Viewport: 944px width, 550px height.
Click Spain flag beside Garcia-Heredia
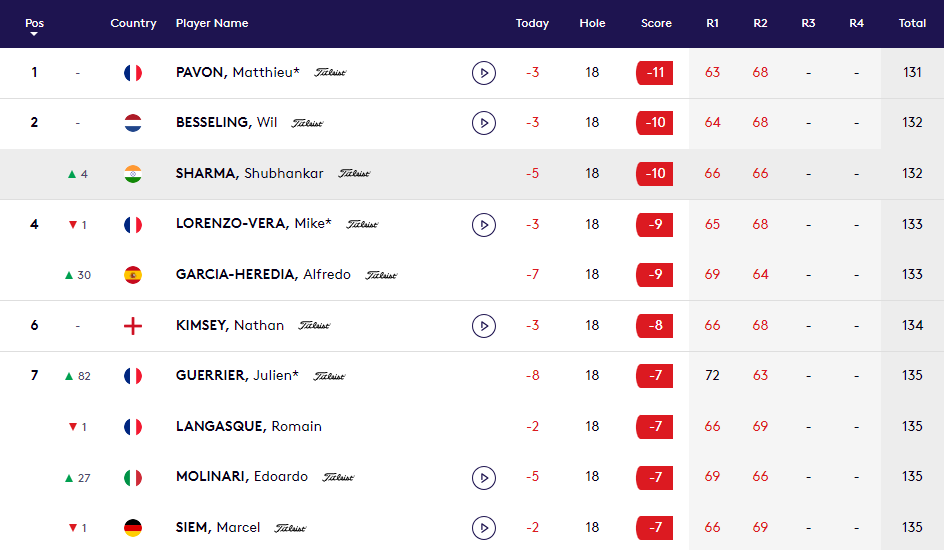133,275
